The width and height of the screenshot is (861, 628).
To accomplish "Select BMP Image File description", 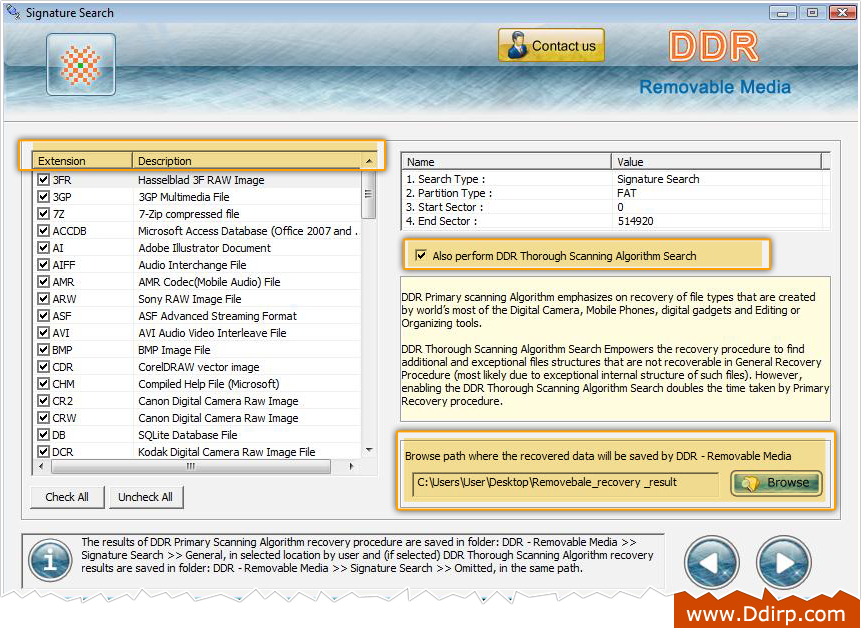I will click(x=174, y=350).
